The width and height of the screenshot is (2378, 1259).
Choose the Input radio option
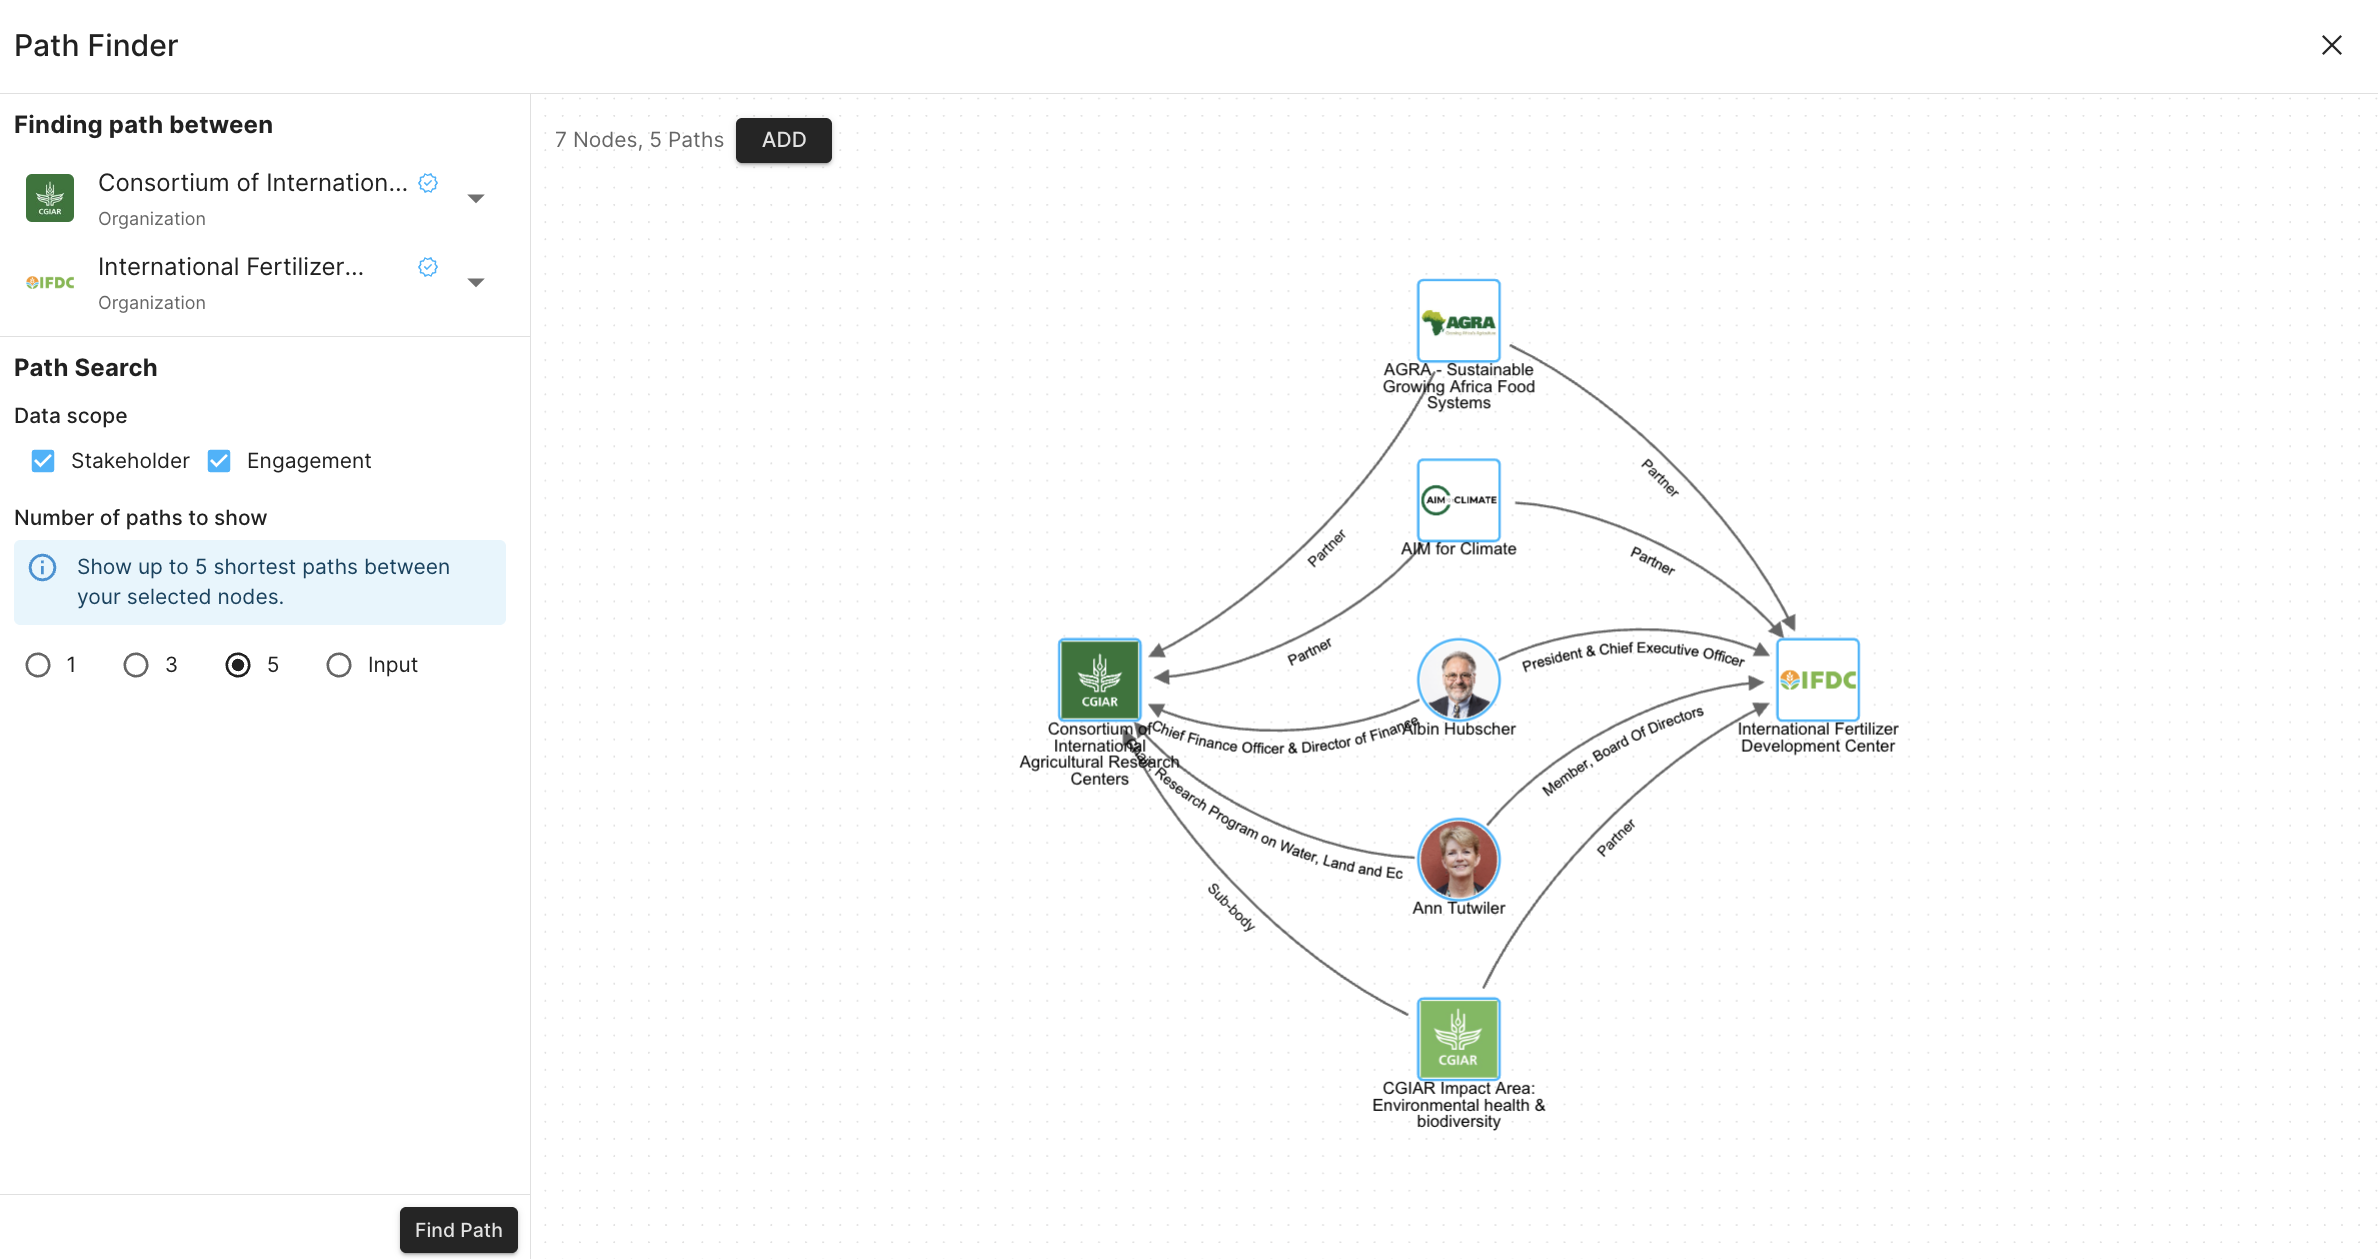pos(339,665)
